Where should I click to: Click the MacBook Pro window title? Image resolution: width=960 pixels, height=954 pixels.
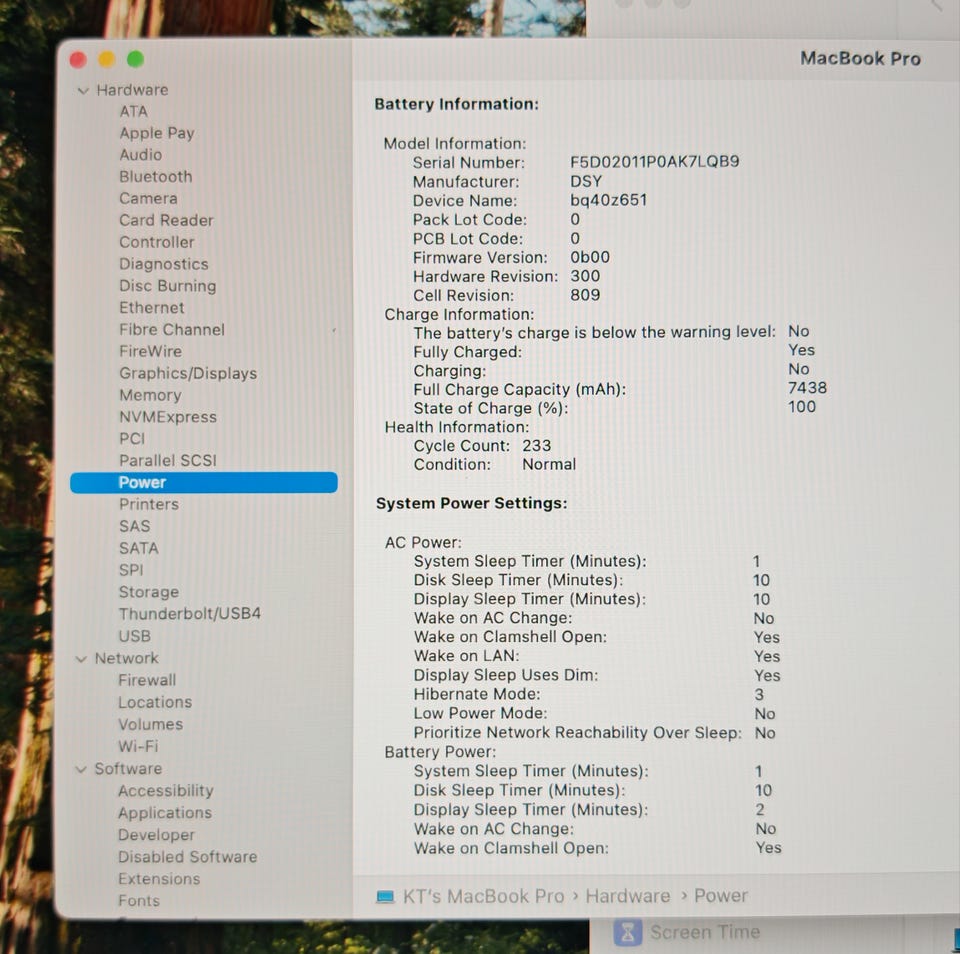pos(861,58)
